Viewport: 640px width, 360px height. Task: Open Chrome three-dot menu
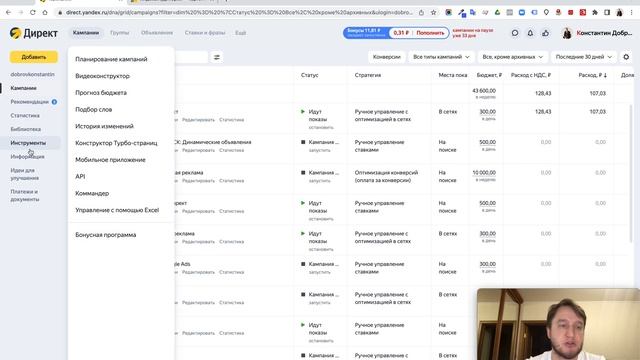click(x=632, y=13)
